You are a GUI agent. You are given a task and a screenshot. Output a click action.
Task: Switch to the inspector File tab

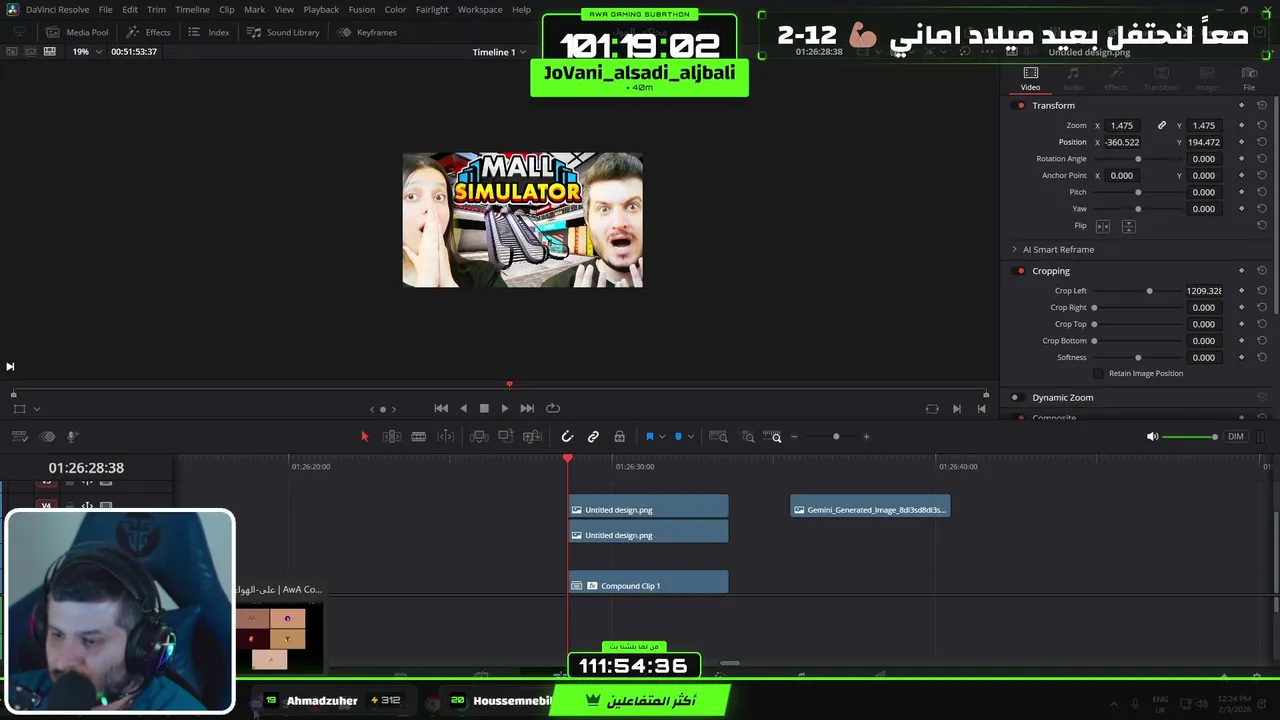(1249, 79)
